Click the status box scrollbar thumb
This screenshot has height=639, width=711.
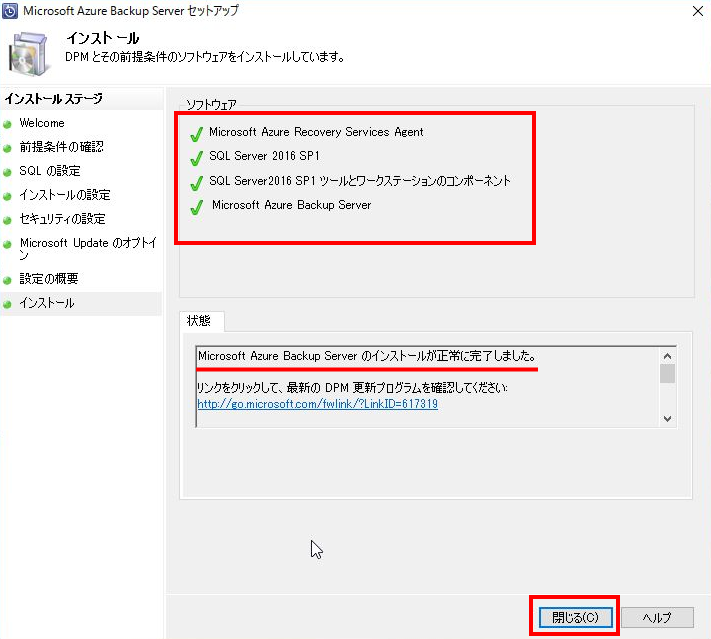coord(667,373)
